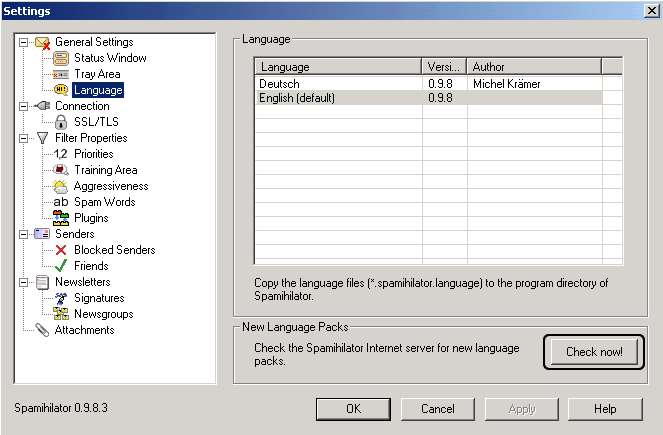
Task: Click the Check now! button
Action: tap(594, 352)
